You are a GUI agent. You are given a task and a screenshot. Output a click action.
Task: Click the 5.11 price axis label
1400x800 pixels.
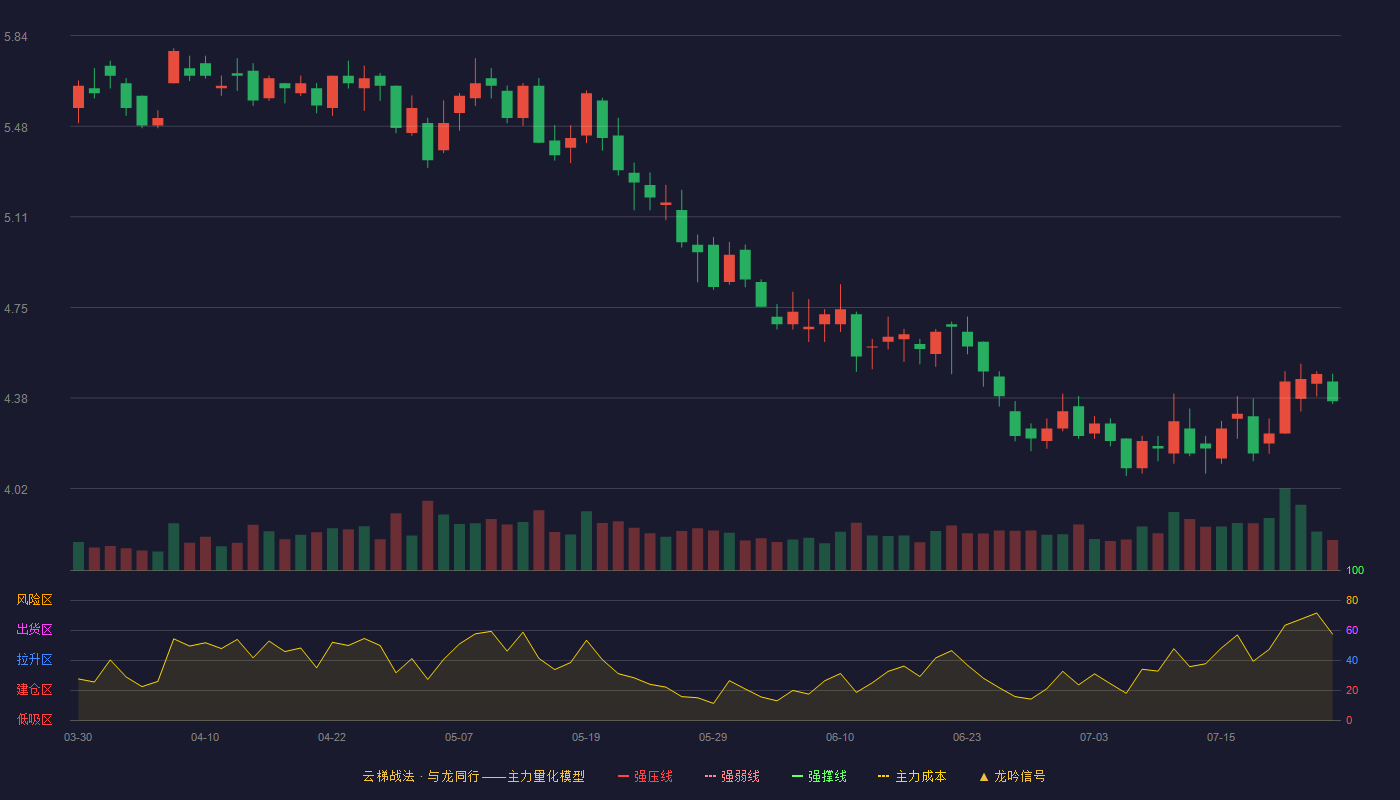16,217
